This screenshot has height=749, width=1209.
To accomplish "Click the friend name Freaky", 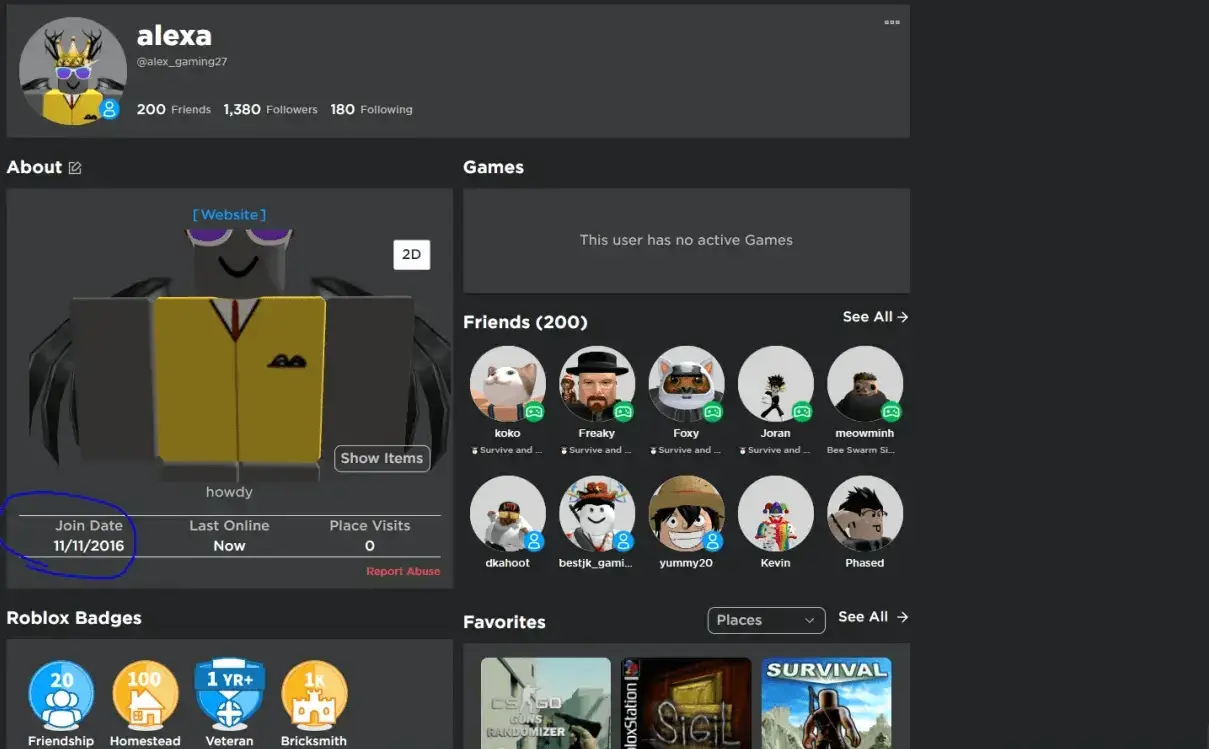I will tap(597, 434).
